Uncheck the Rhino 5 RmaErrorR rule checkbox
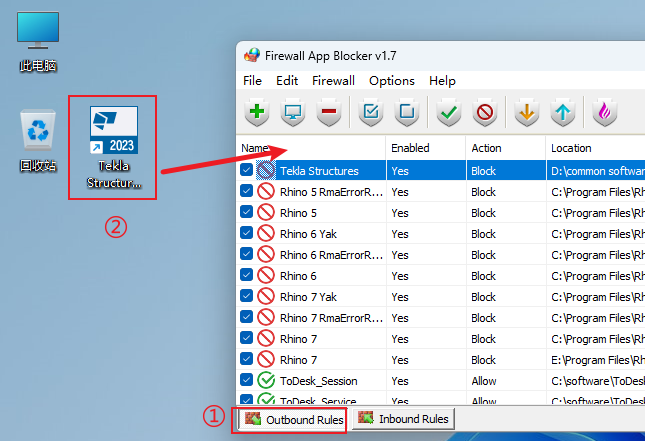Screen dimensions: 645x441 pos(246,190)
